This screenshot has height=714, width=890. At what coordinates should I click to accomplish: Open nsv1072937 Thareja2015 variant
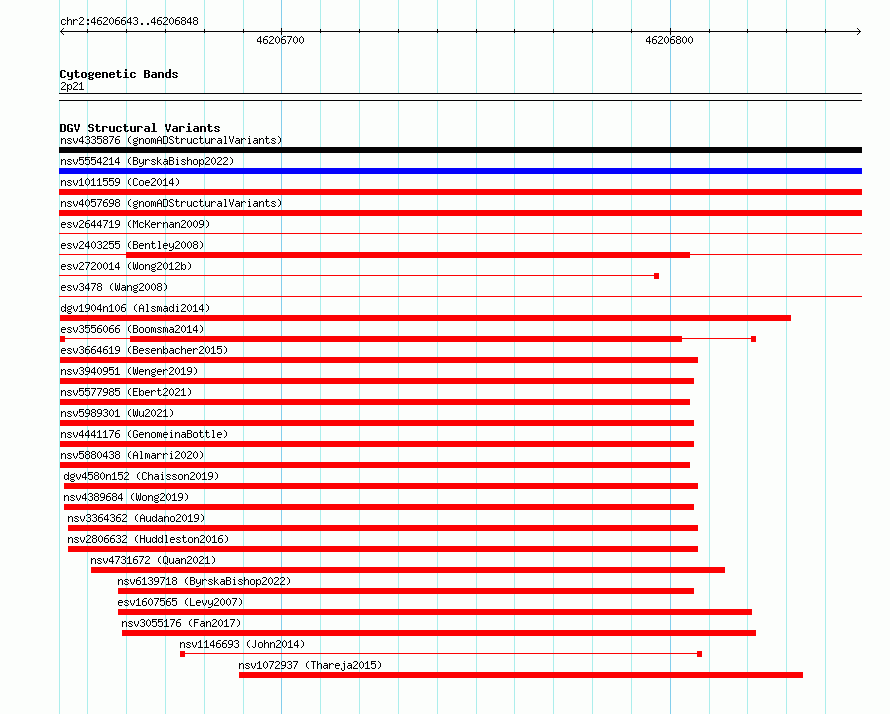click(310, 665)
